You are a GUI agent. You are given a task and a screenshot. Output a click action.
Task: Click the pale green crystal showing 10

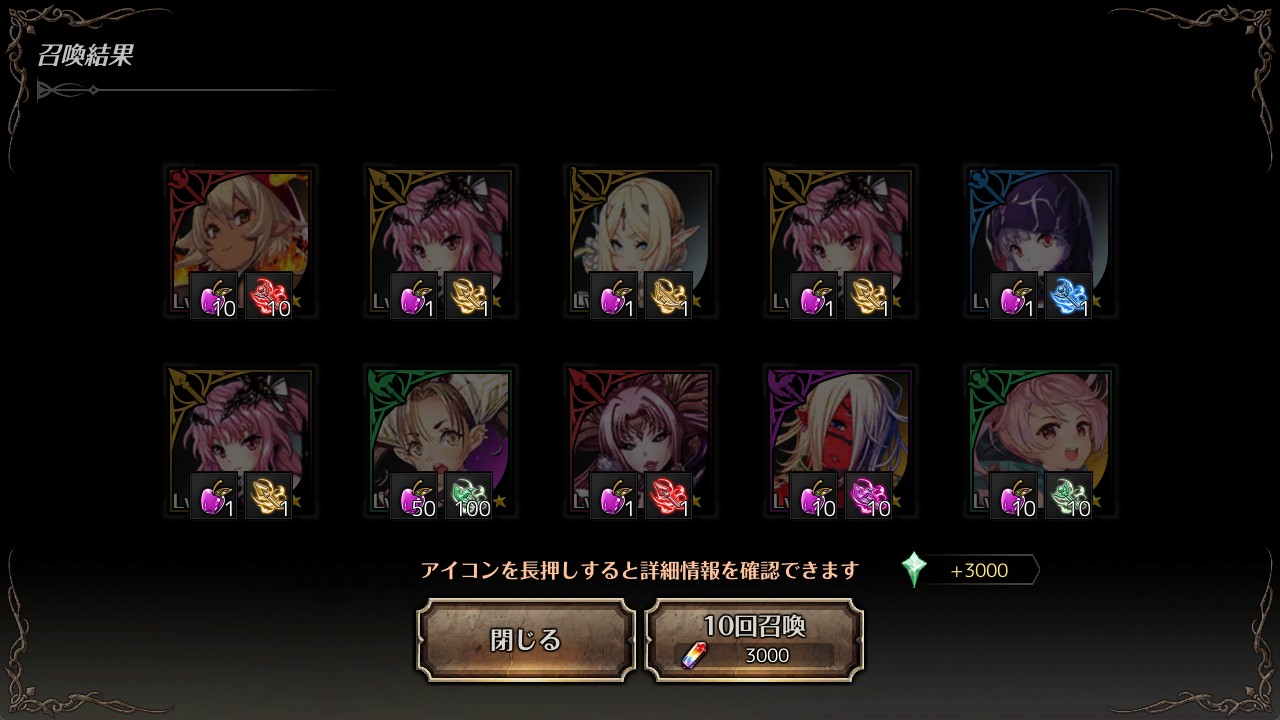1068,496
